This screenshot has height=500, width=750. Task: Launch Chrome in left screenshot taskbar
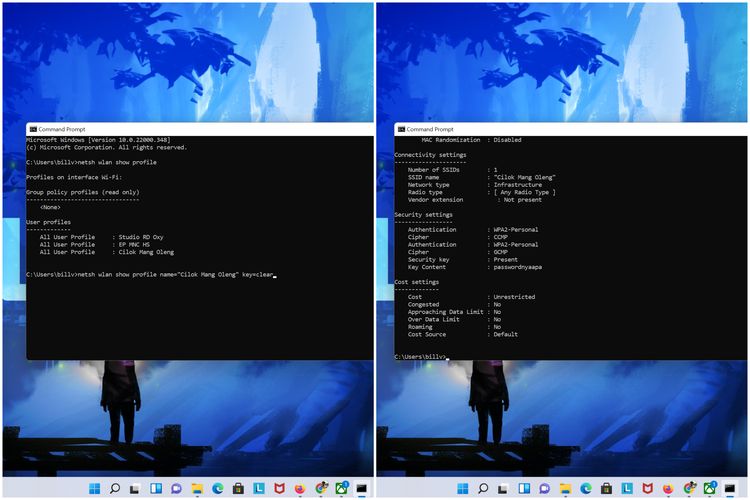(321, 488)
